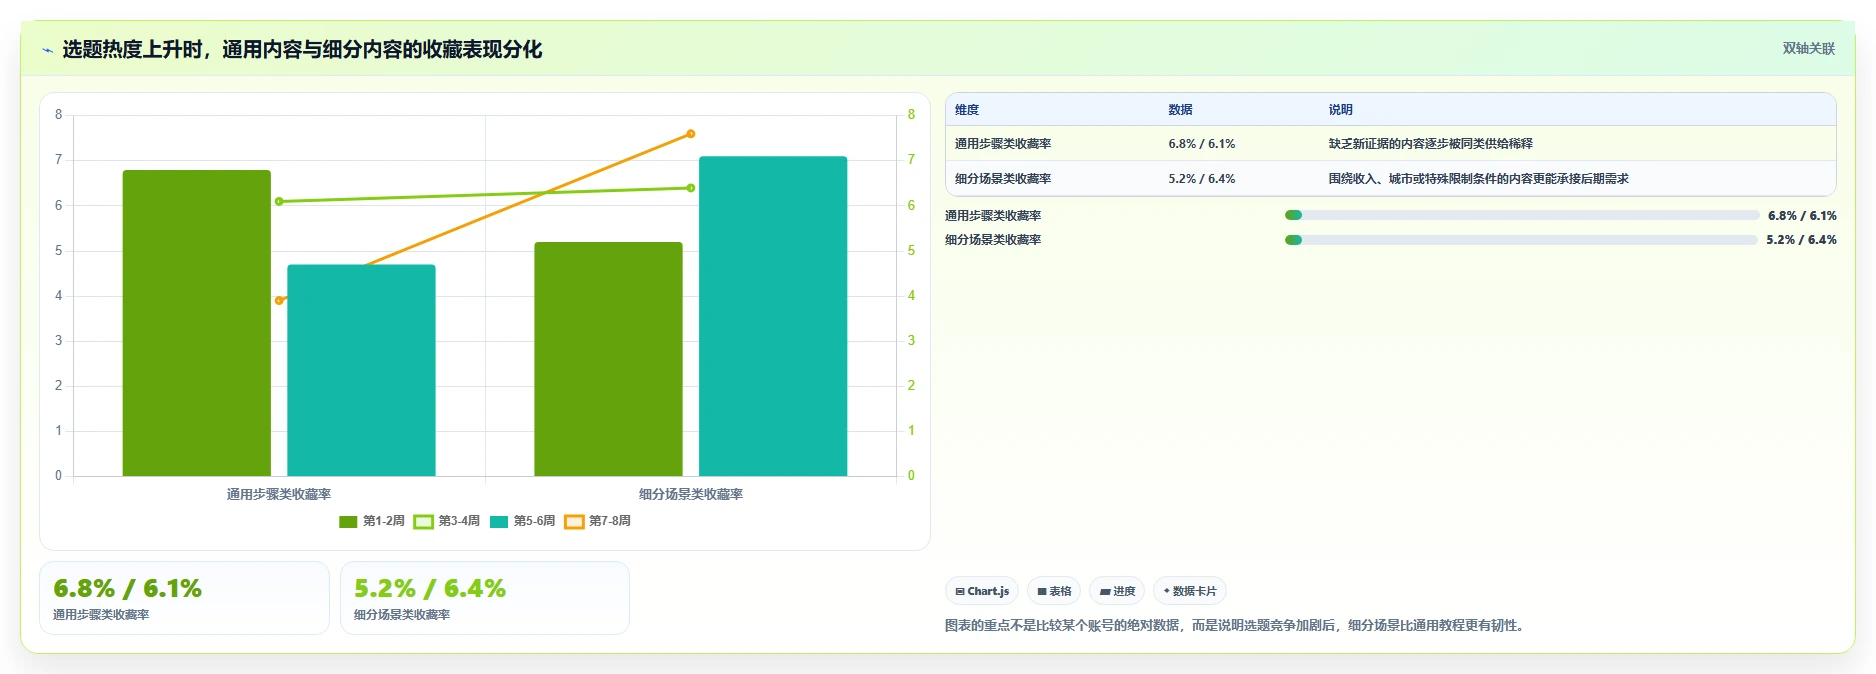The width and height of the screenshot is (1876, 674).
Task: Click the 双轴关联 label in the header
Action: (1808, 49)
